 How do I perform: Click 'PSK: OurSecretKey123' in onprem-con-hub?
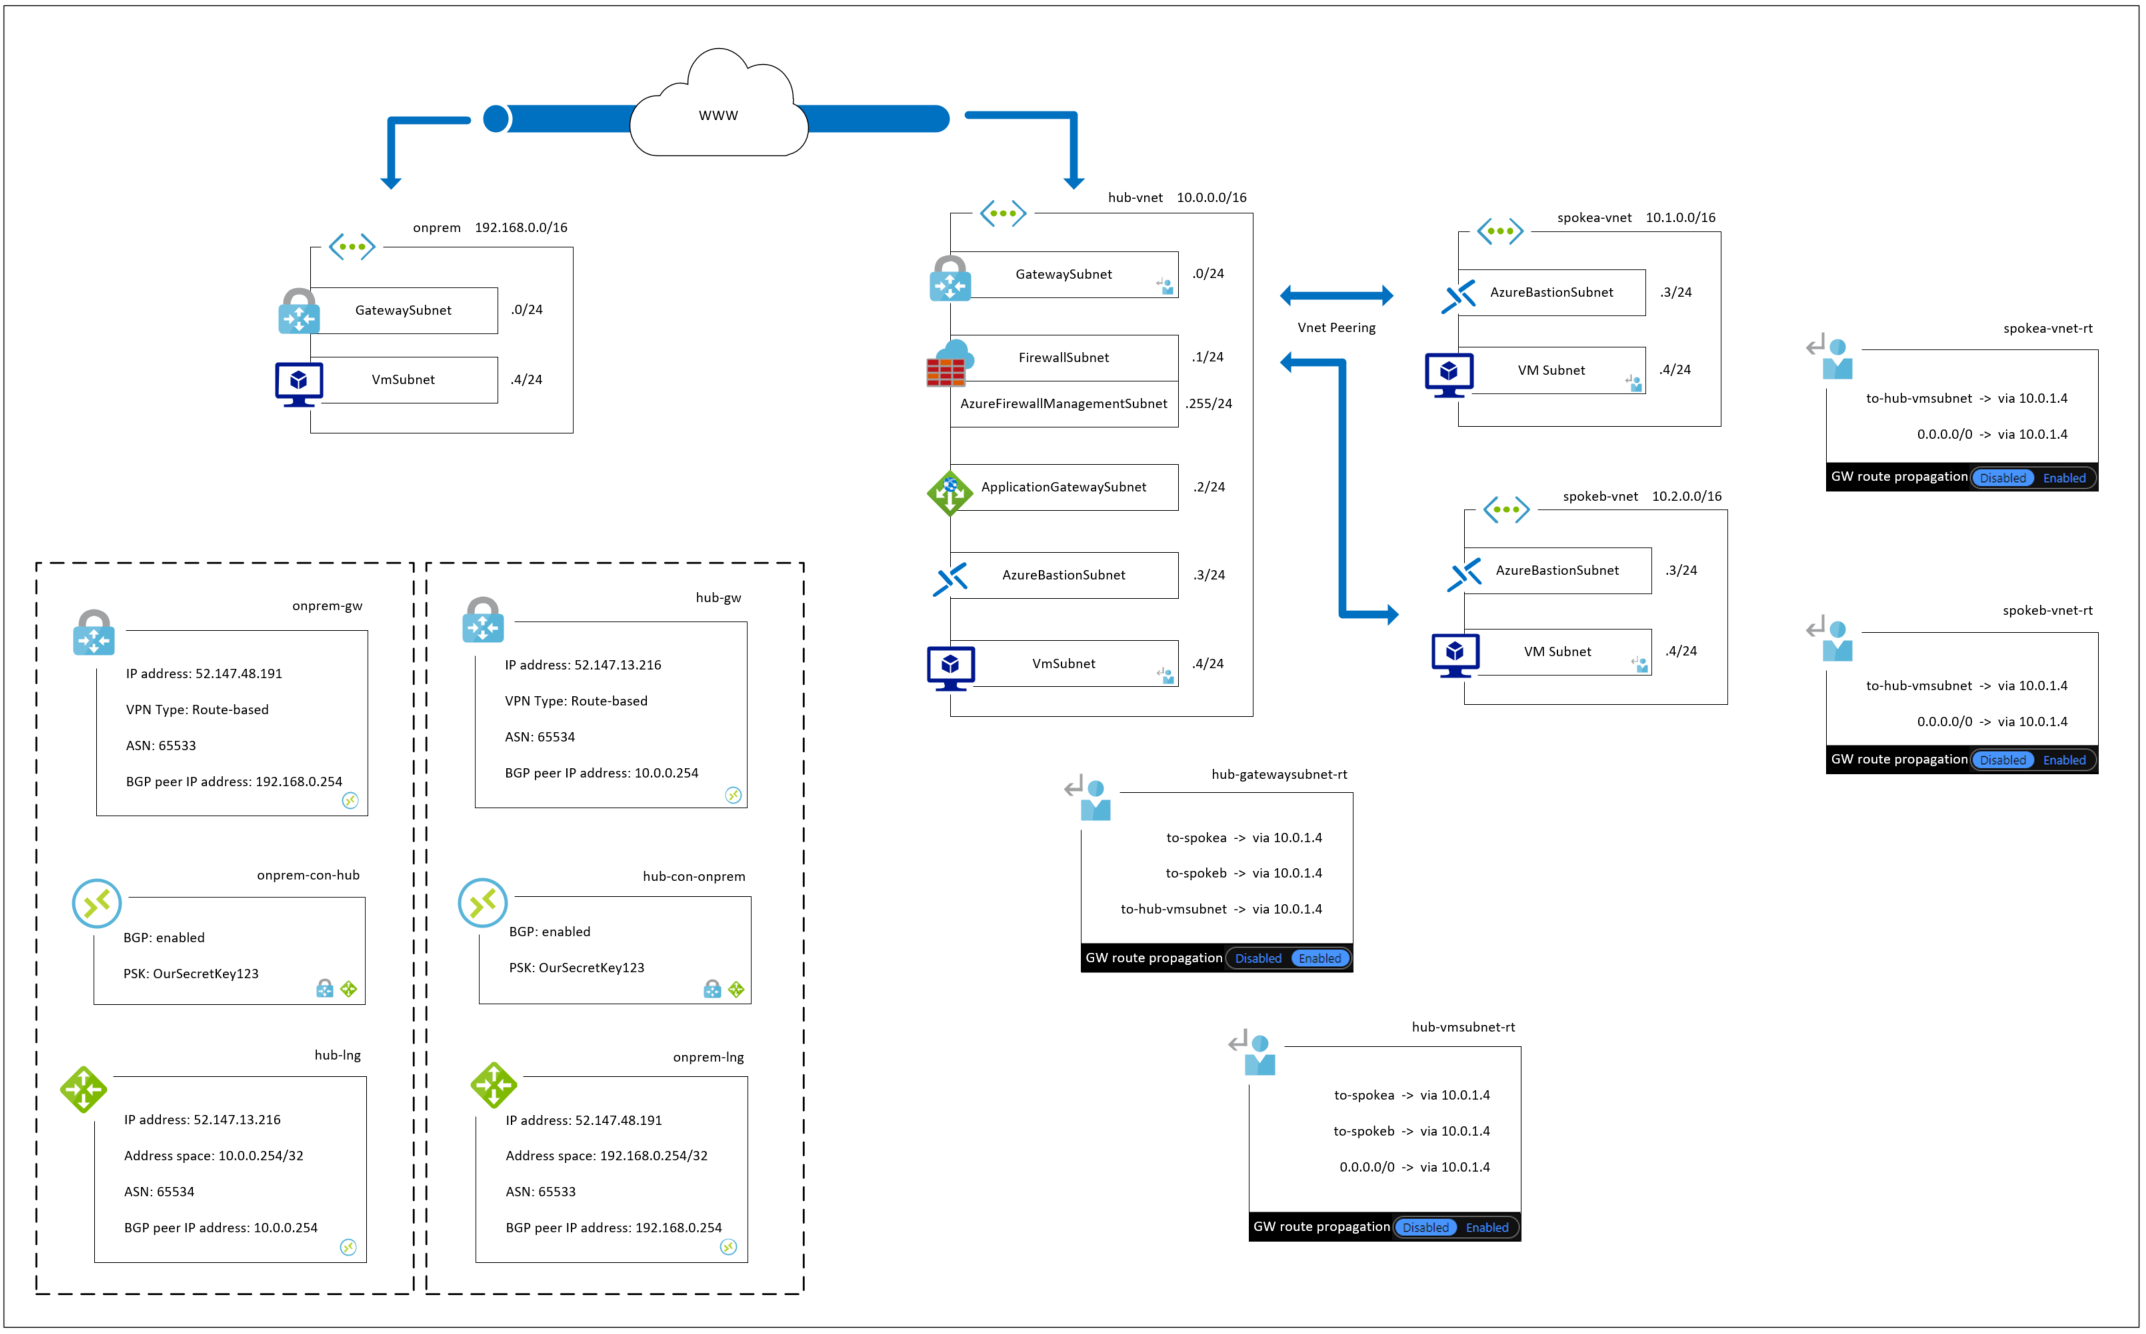[191, 974]
